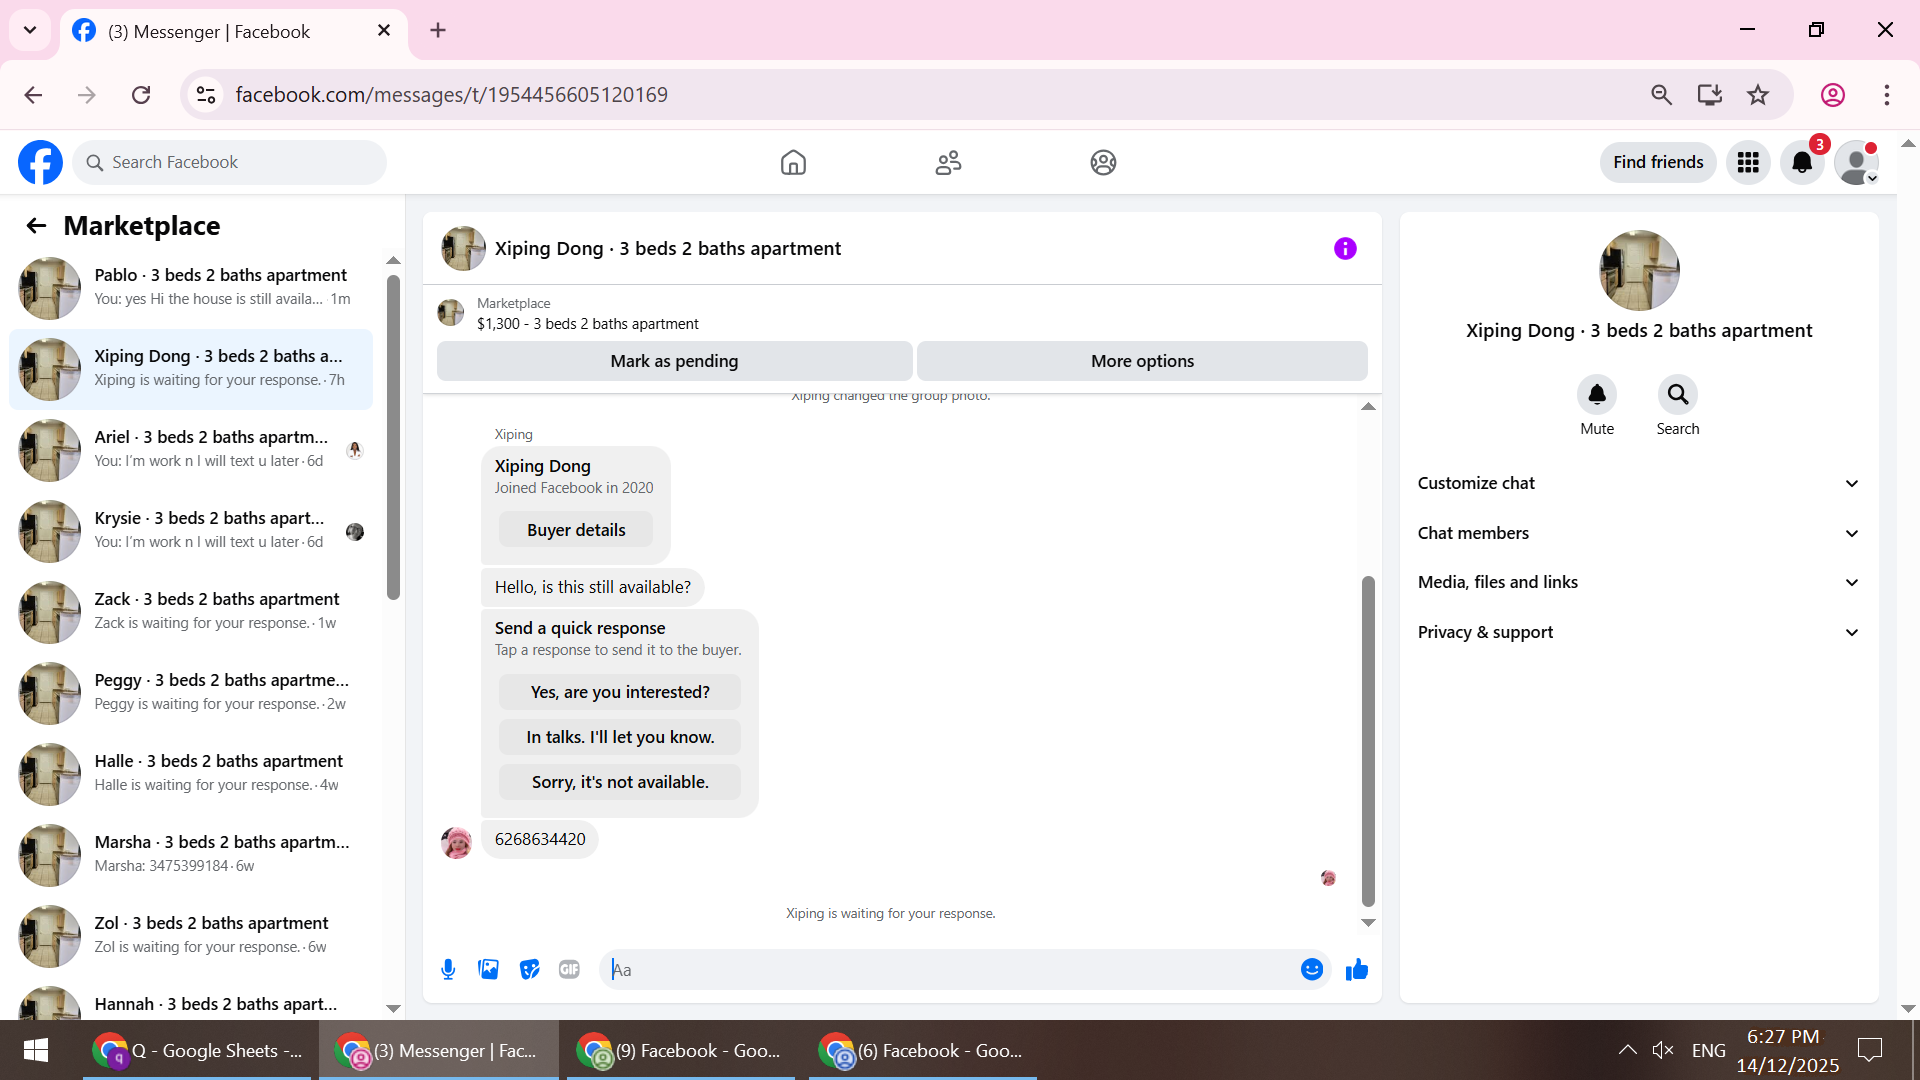The height and width of the screenshot is (1080, 1920).
Task: Open the GIF picker
Action: [569, 969]
